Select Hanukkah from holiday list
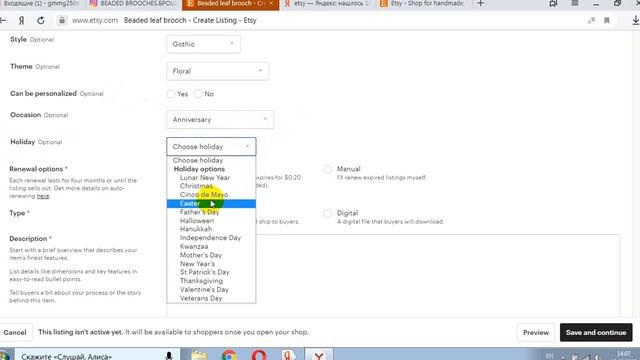640x360 pixels. tap(211, 229)
